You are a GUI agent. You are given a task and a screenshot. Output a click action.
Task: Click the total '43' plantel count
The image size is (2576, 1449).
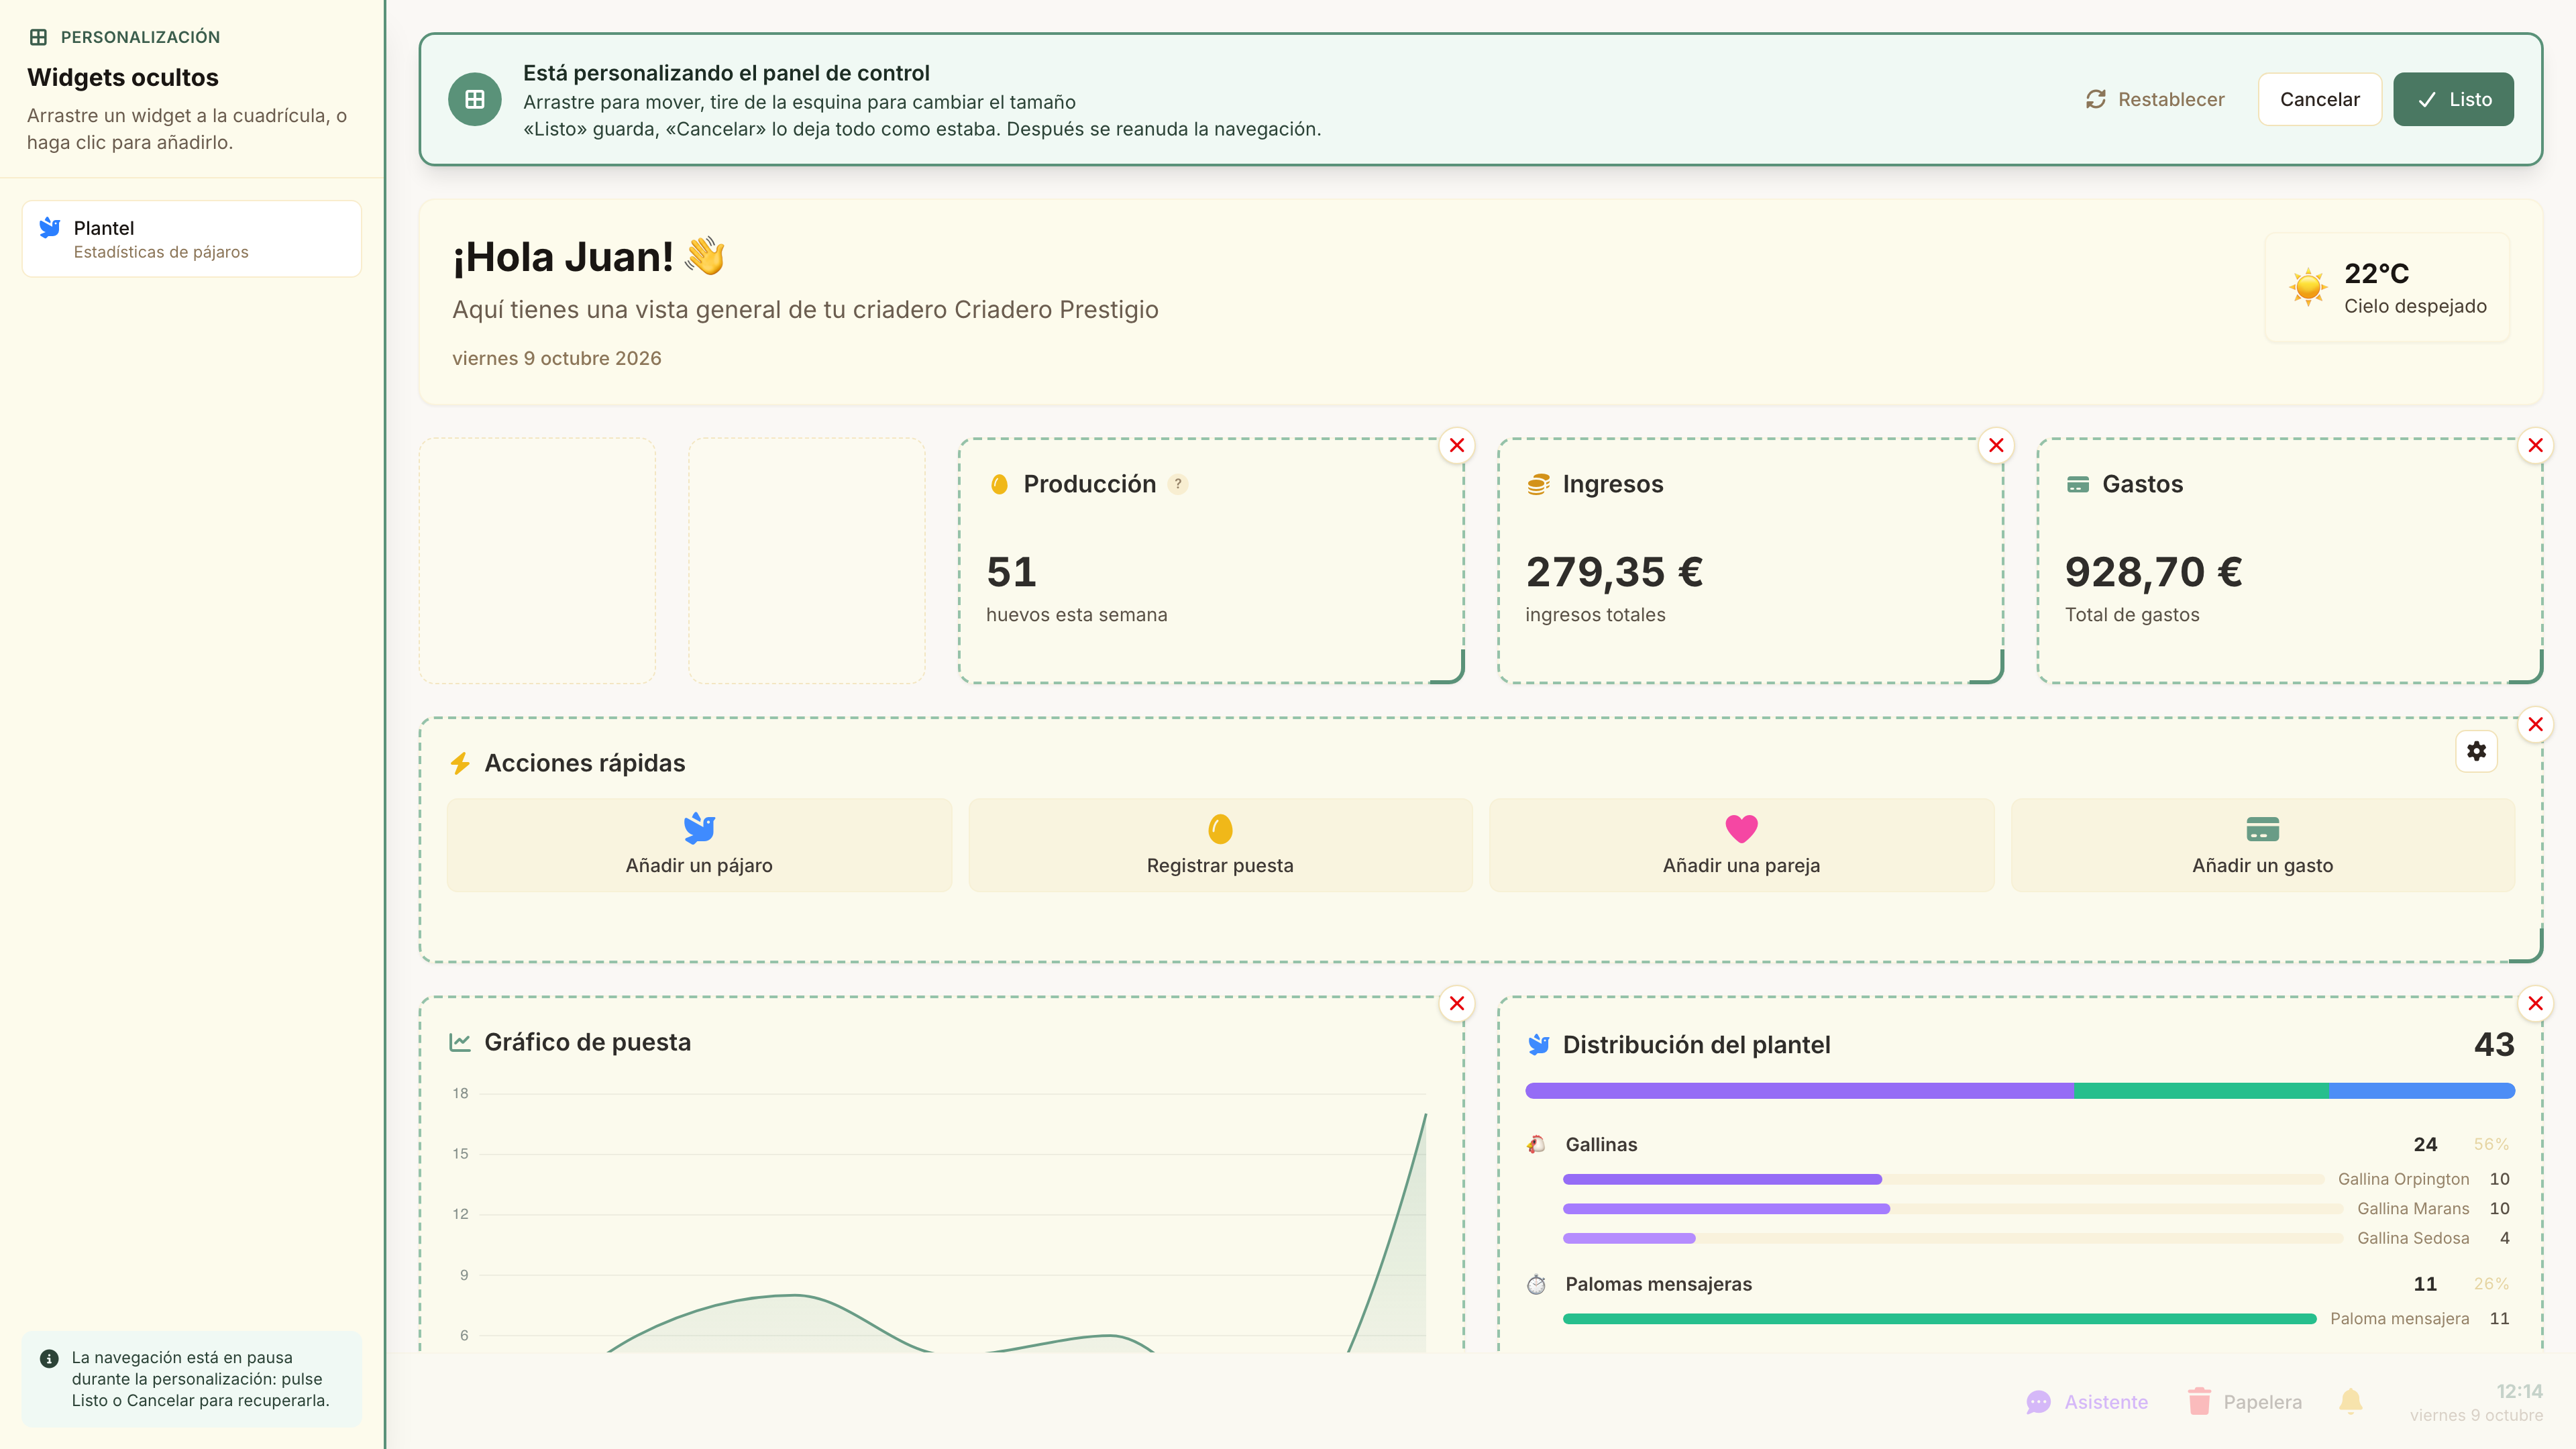point(2494,1044)
